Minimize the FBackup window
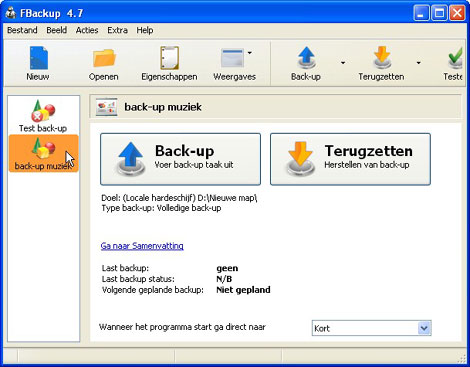This screenshot has width=470, height=367. click(x=421, y=13)
